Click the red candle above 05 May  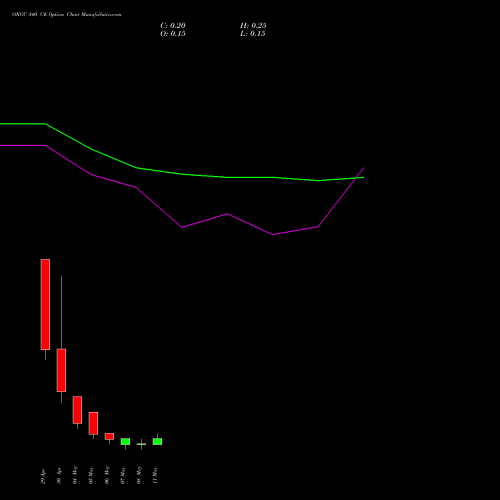[x=93, y=423]
